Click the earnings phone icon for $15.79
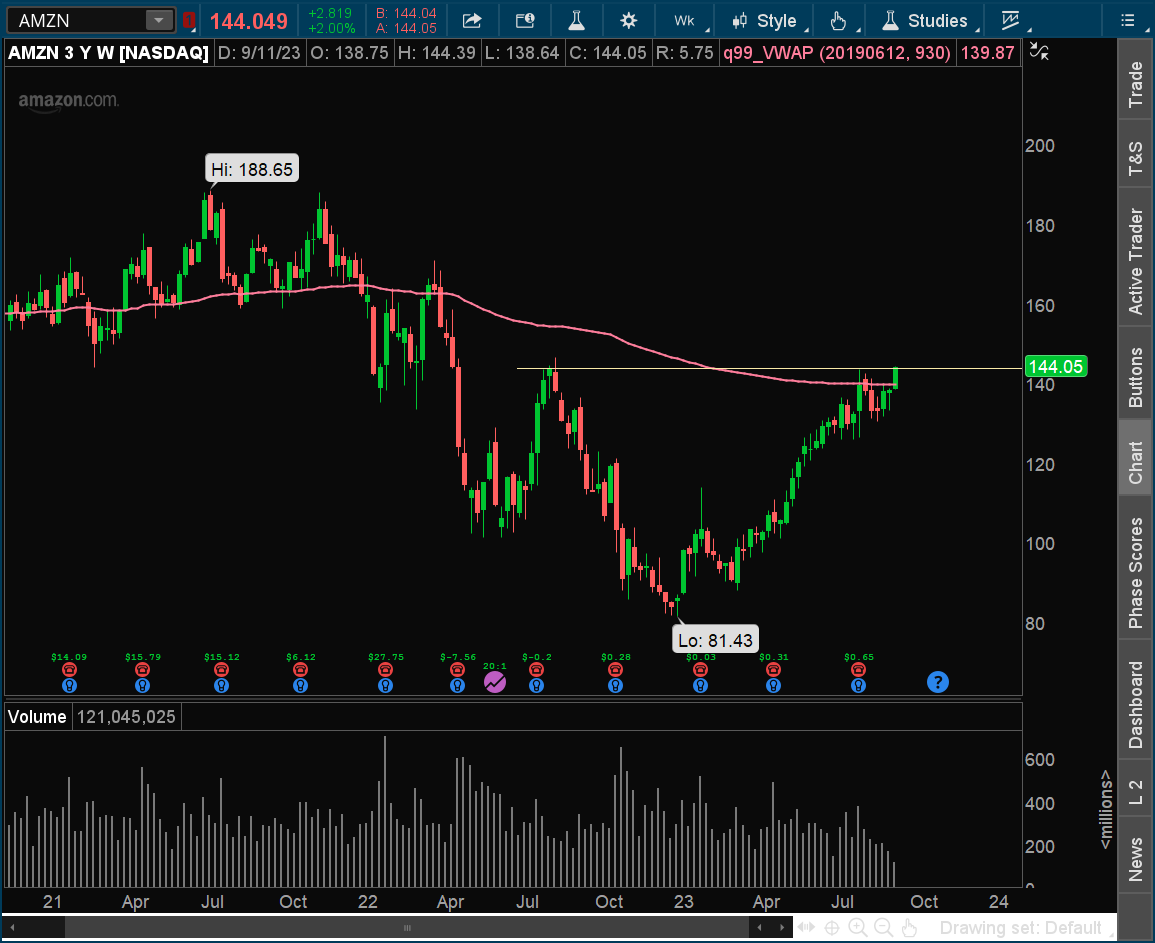 [x=142, y=670]
